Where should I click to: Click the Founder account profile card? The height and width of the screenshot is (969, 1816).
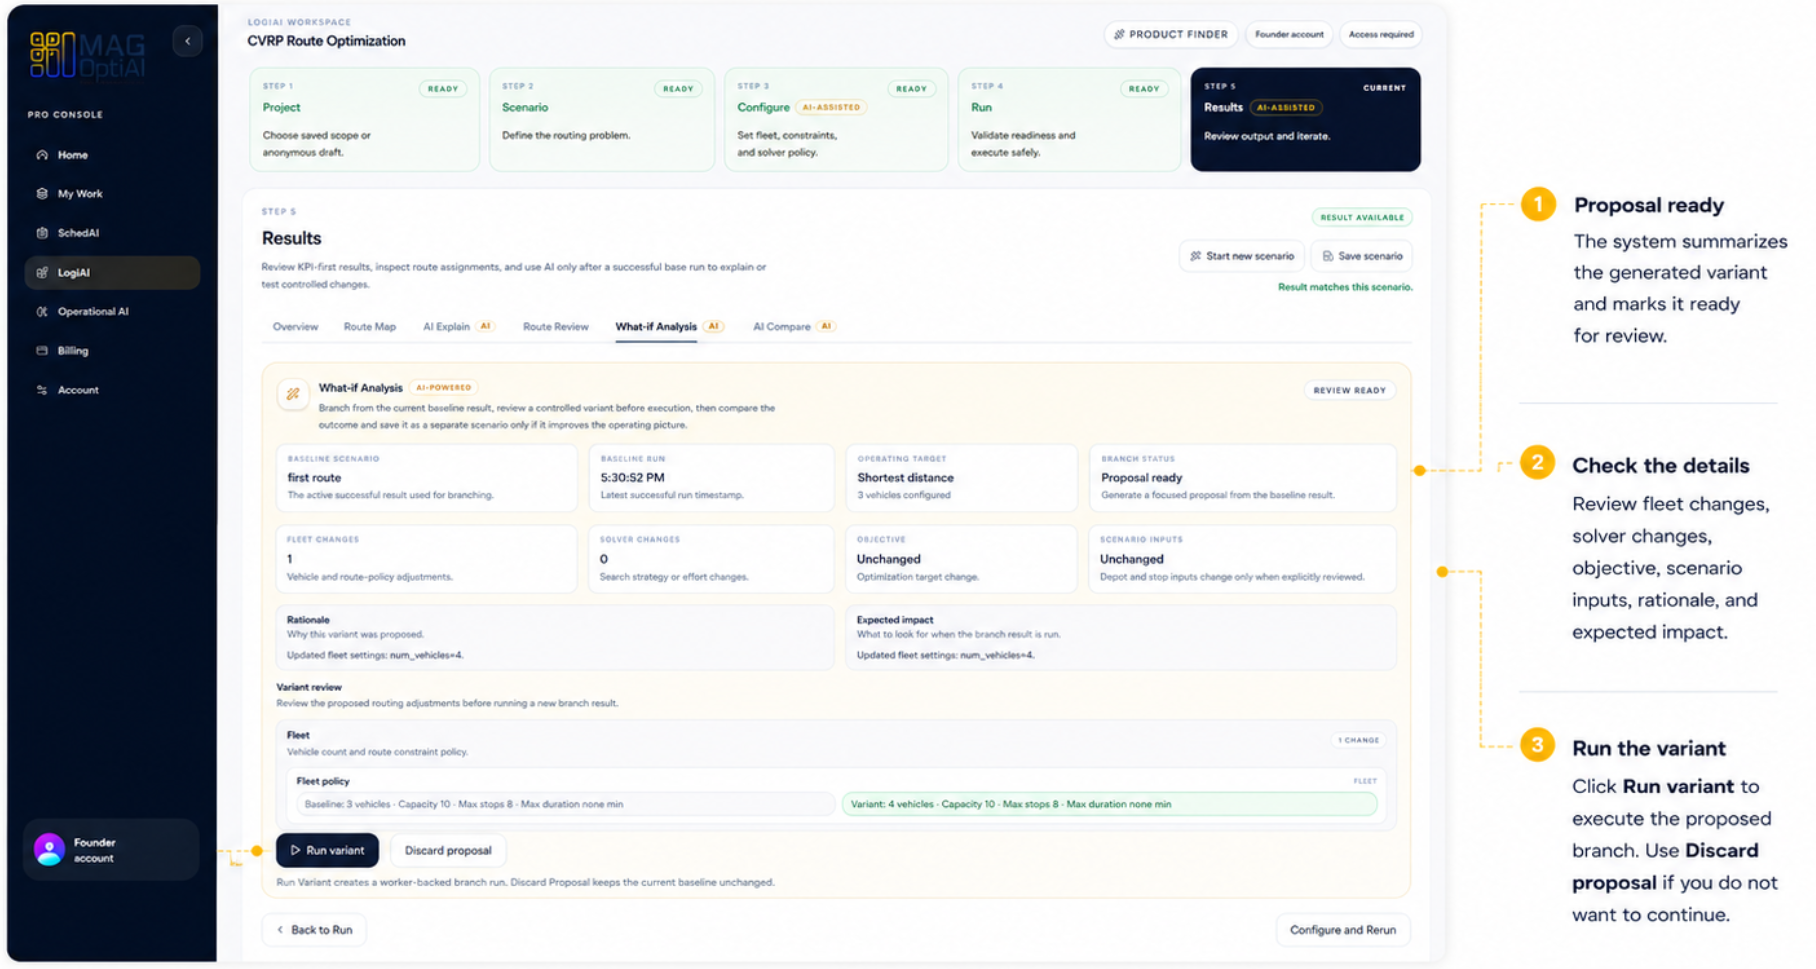click(x=111, y=850)
